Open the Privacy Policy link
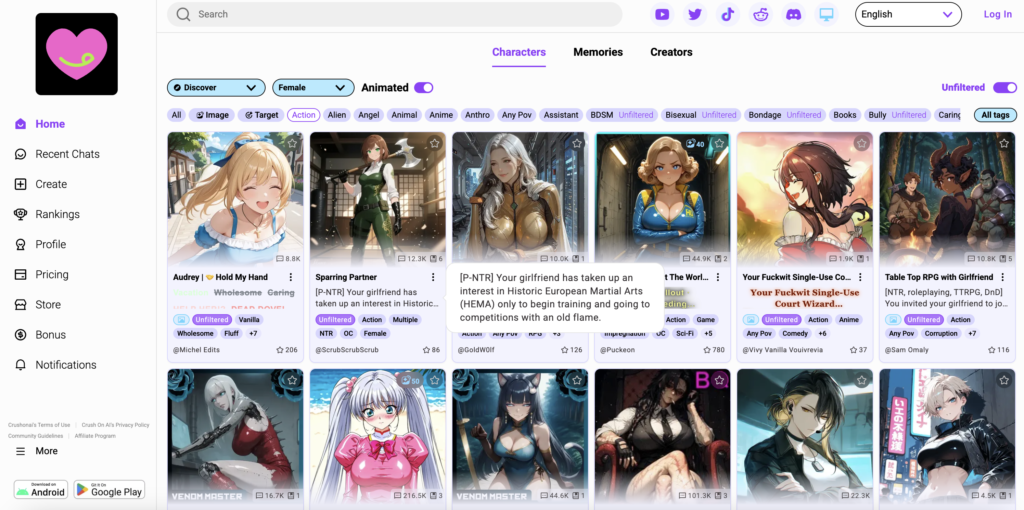This screenshot has width=1024, height=510. [x=116, y=425]
